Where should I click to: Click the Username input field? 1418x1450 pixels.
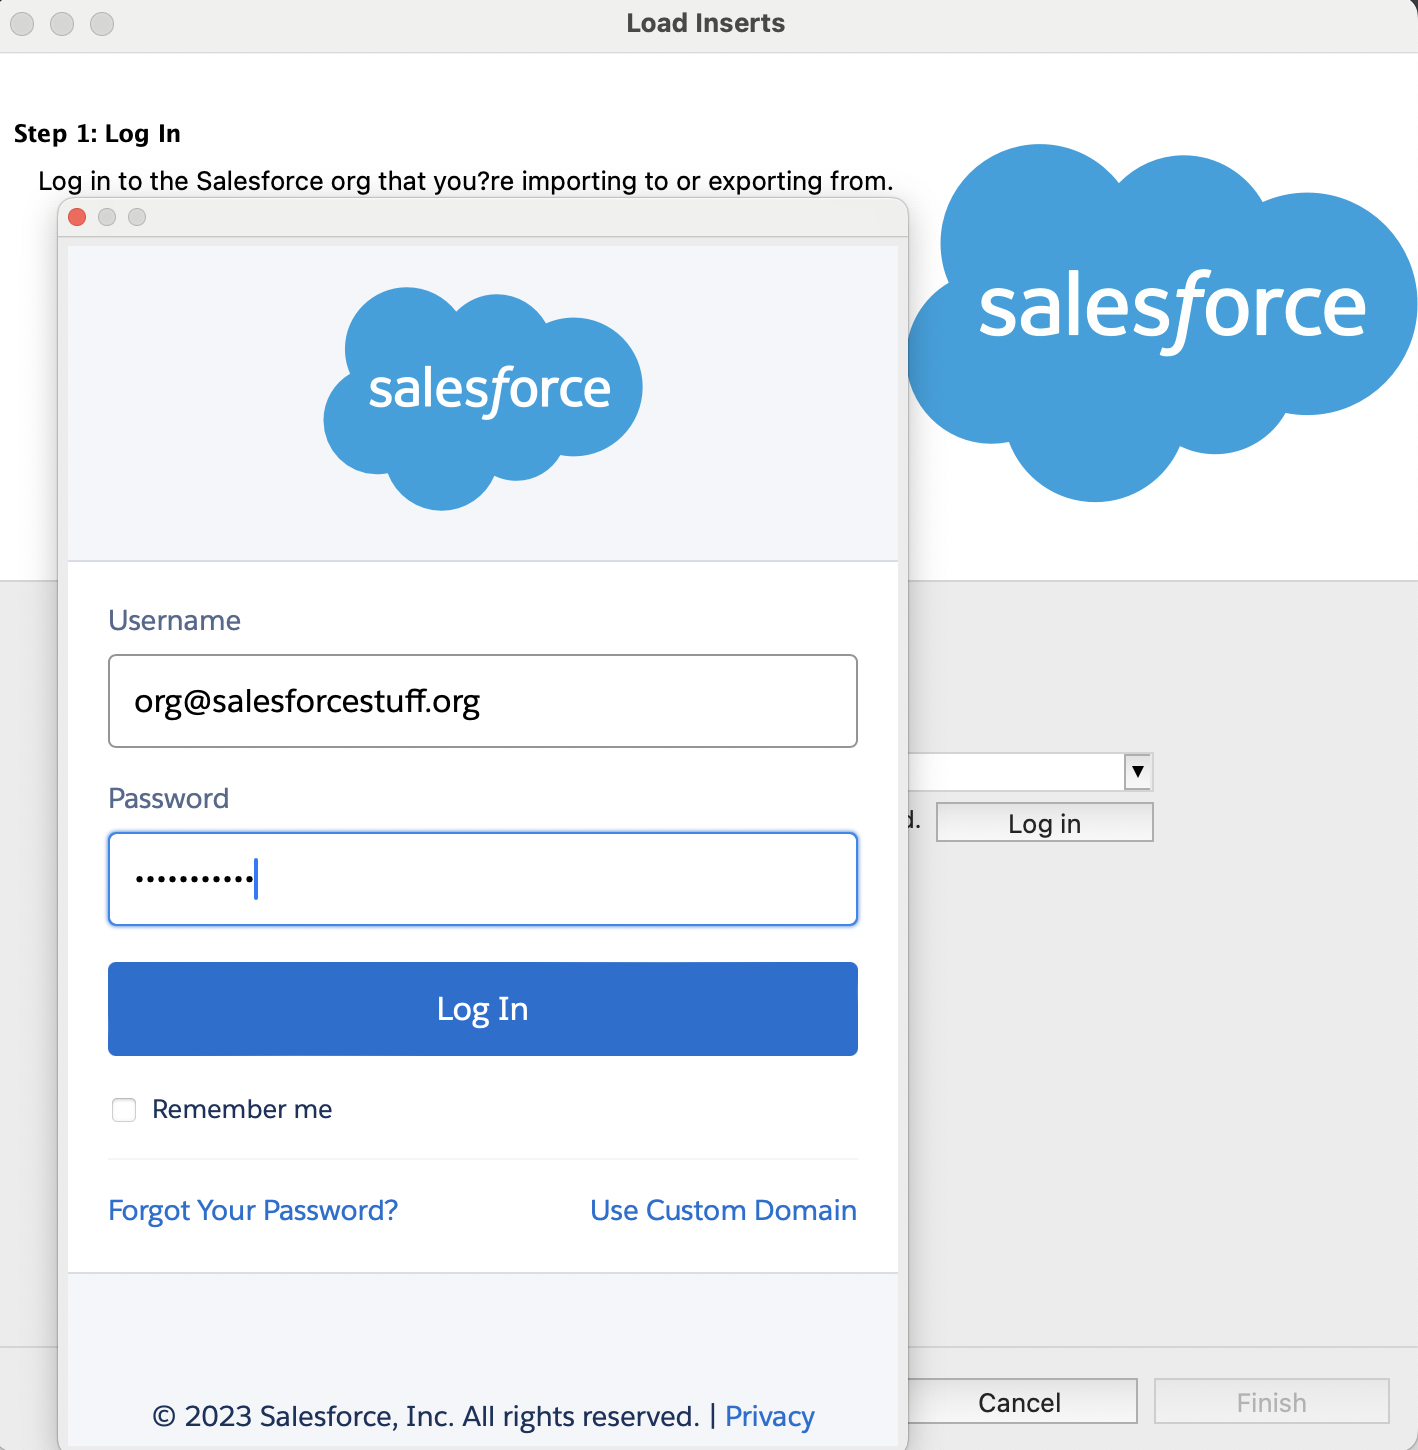pyautogui.click(x=482, y=701)
